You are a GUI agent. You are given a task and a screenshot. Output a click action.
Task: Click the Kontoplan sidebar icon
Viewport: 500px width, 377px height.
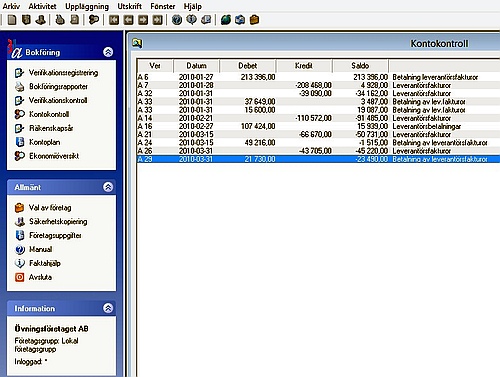(x=20, y=142)
